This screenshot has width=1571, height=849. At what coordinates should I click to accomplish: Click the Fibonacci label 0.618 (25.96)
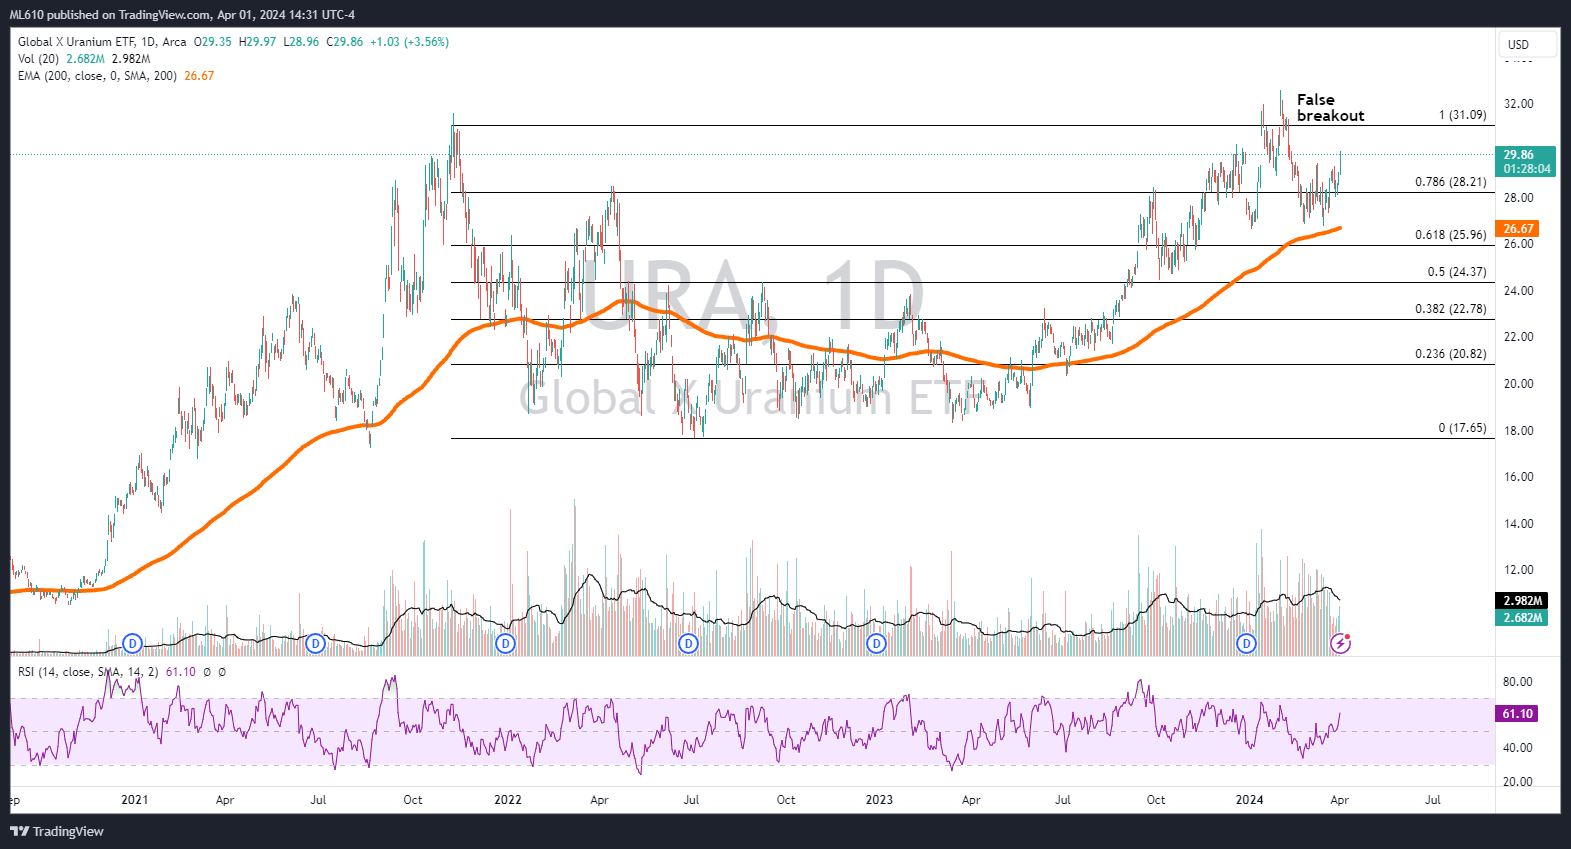1450,235
